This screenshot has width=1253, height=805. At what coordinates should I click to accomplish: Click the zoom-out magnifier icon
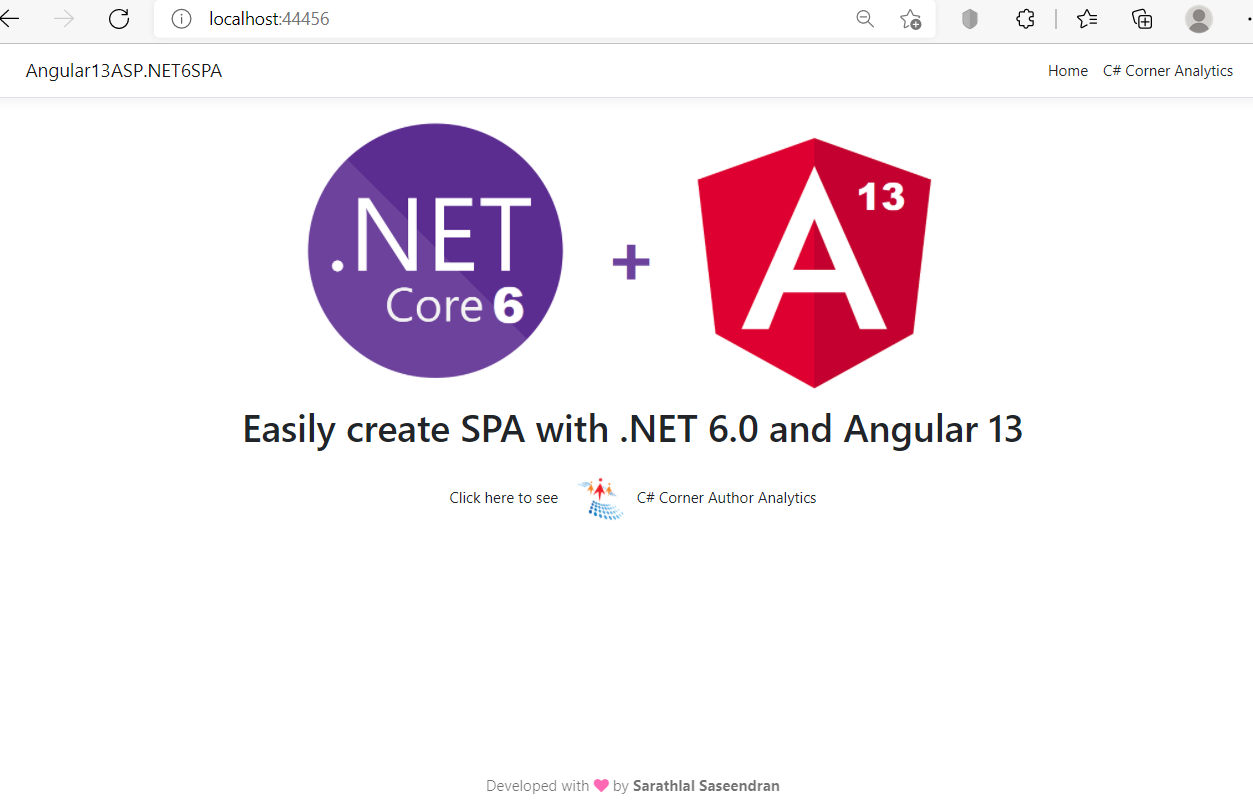[864, 19]
